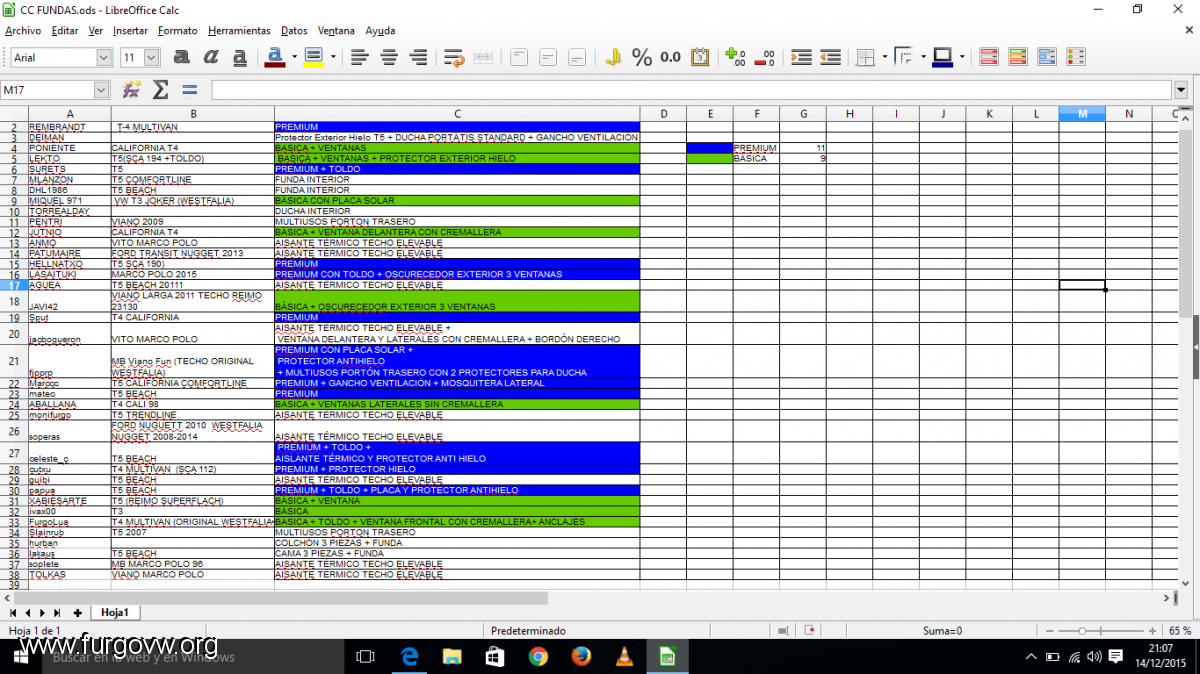Expand the borders dropdown arrow

[884, 57]
